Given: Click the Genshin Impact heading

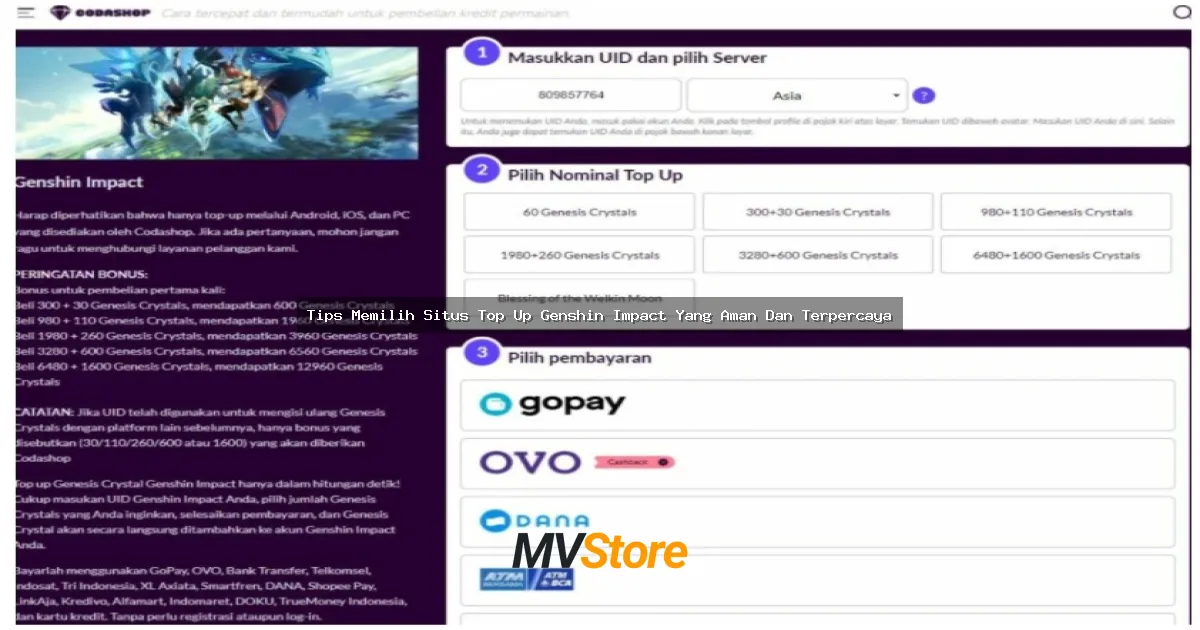Looking at the screenshot, I should point(79,182).
